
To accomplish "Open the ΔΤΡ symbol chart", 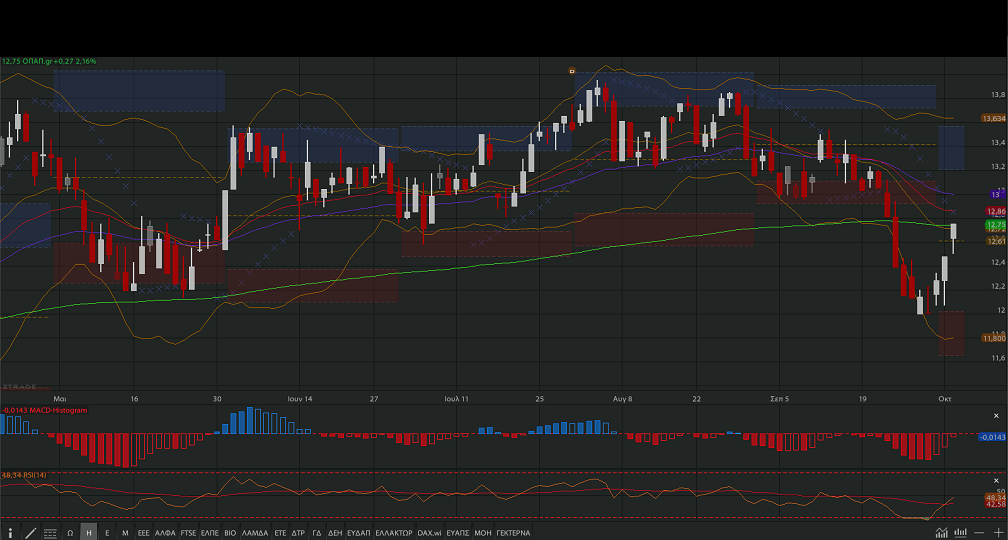I will 298,533.
